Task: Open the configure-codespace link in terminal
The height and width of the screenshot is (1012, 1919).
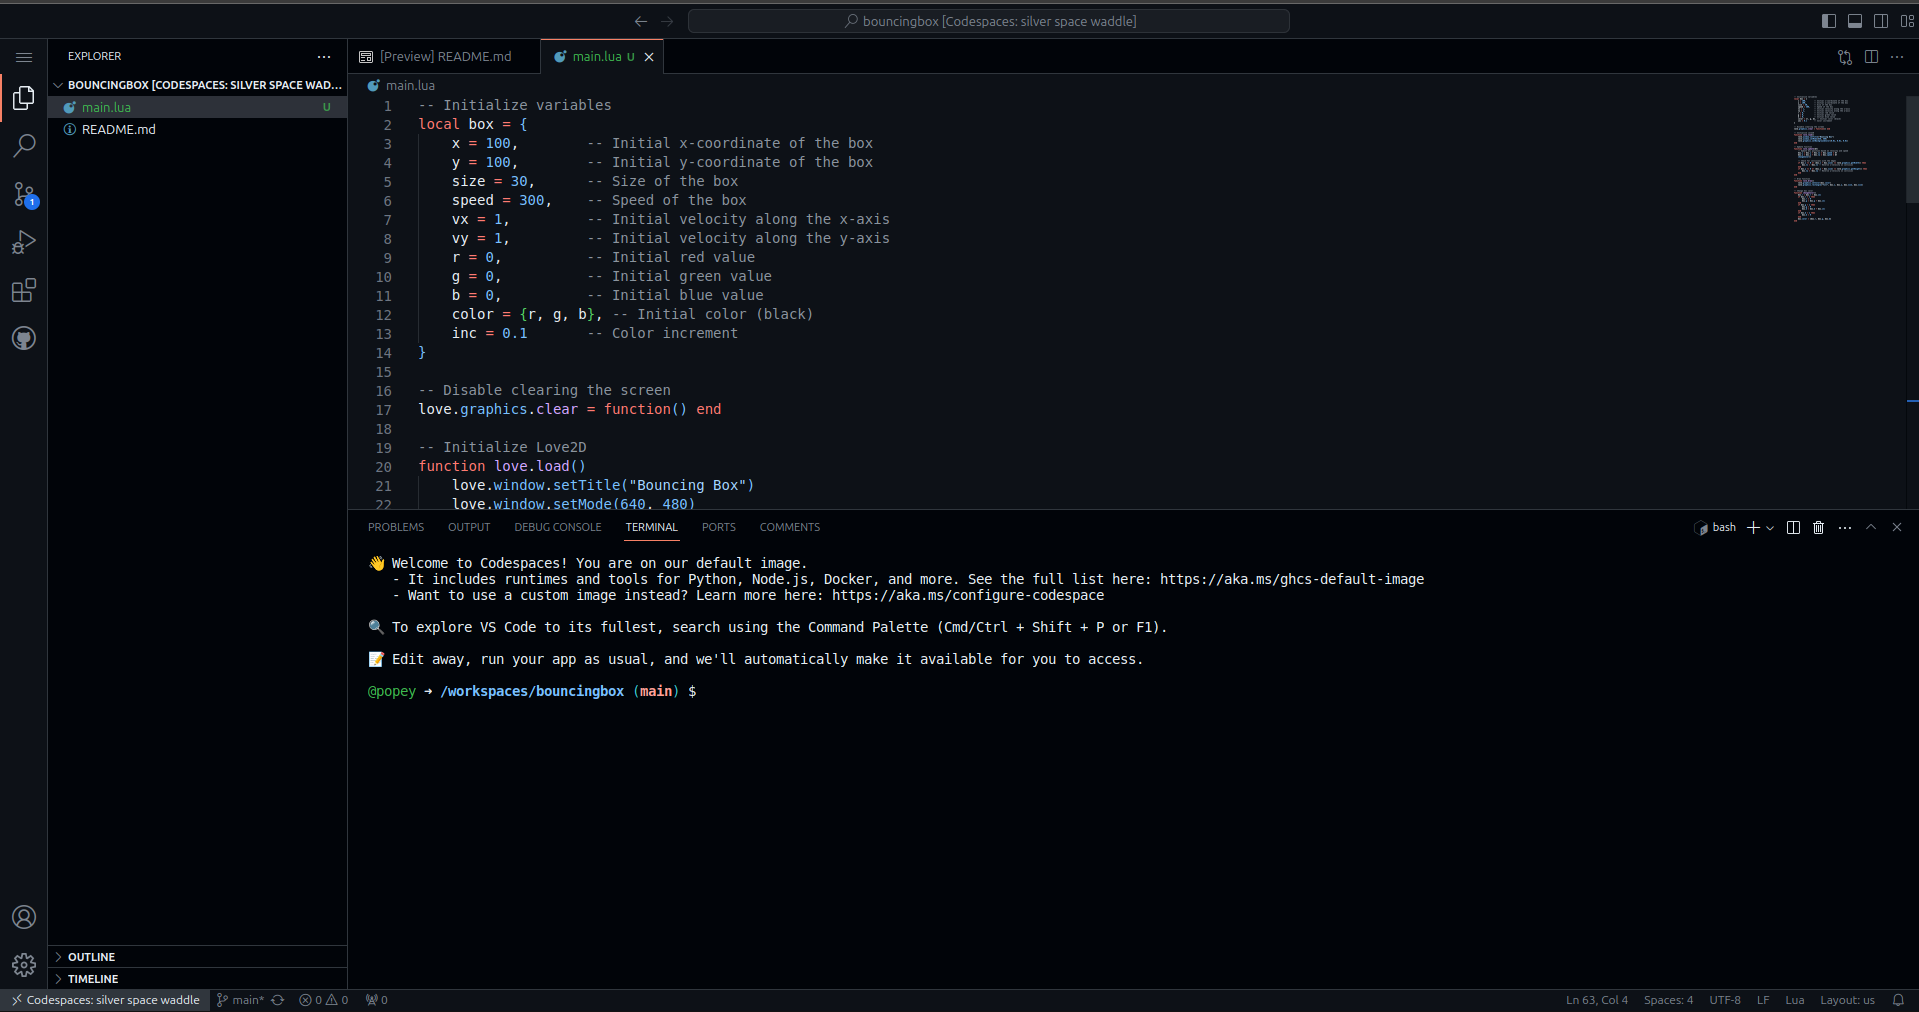Action: click(x=968, y=595)
